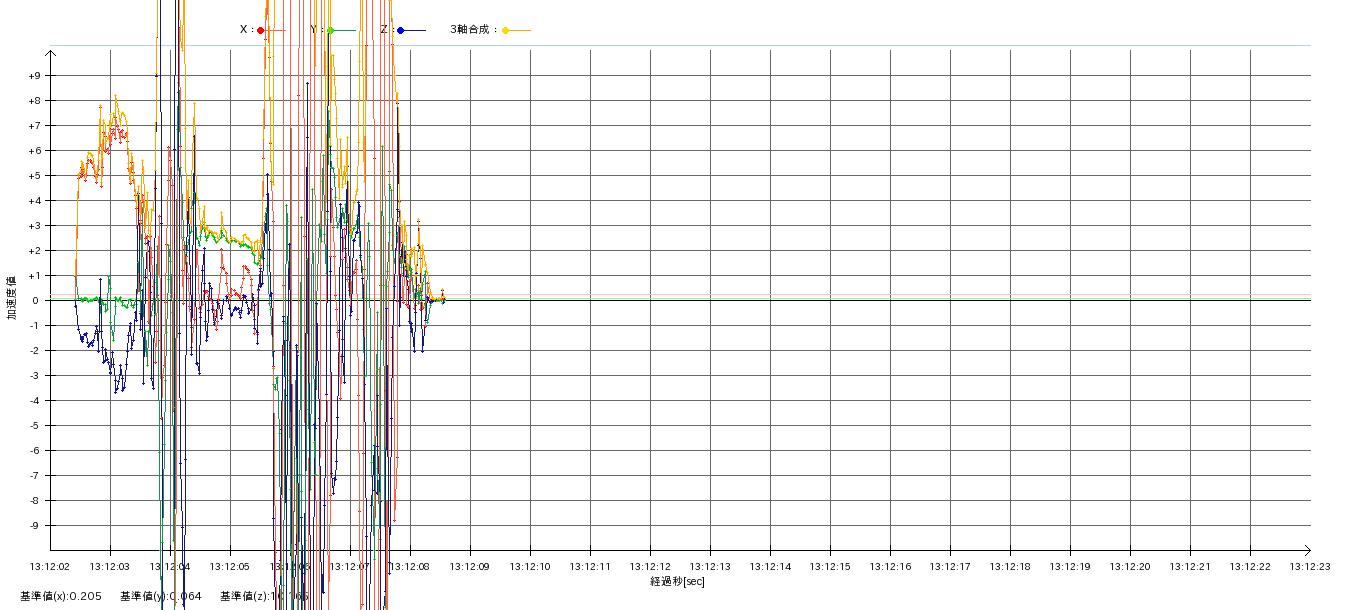This screenshot has height=610, width=1350.
Task: Click the 基準値(z) baseline label
Action: click(264, 596)
